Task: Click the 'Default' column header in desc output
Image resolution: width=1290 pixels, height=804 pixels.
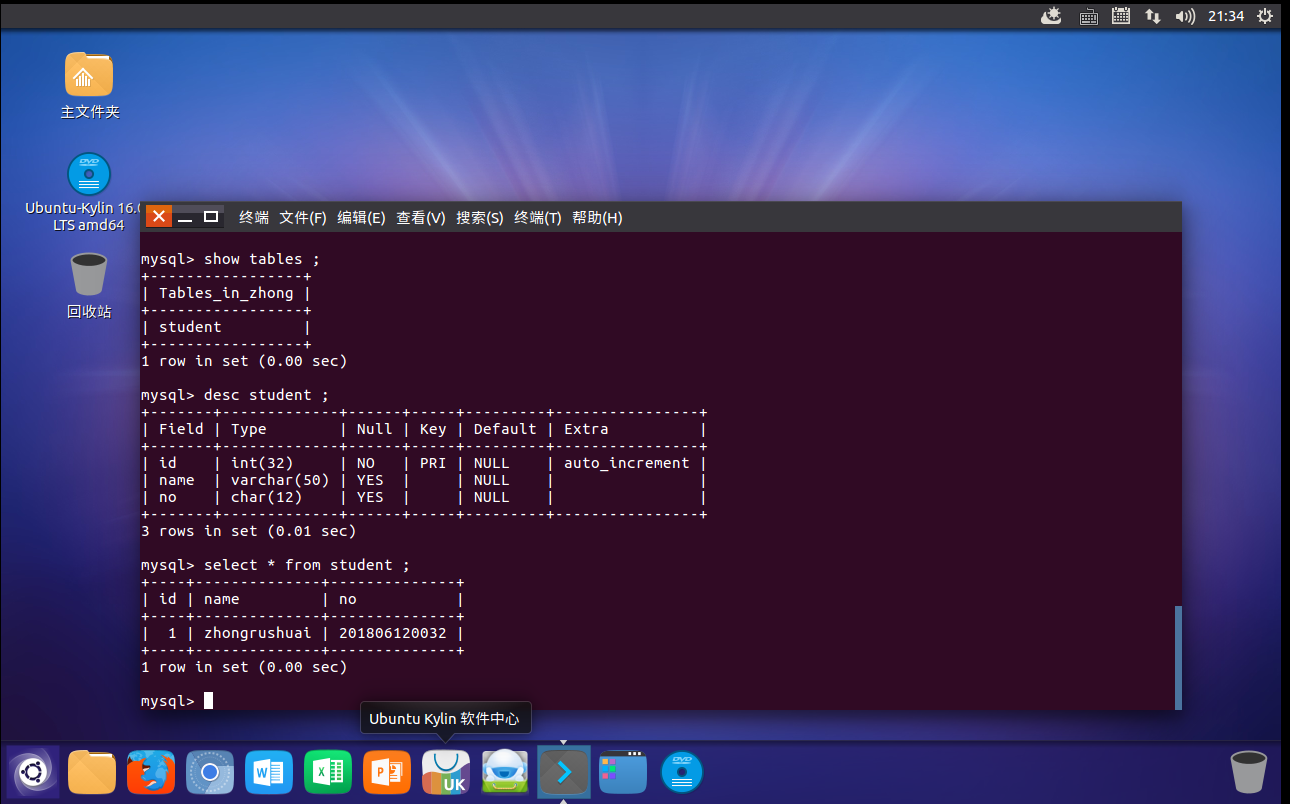Action: click(x=505, y=429)
